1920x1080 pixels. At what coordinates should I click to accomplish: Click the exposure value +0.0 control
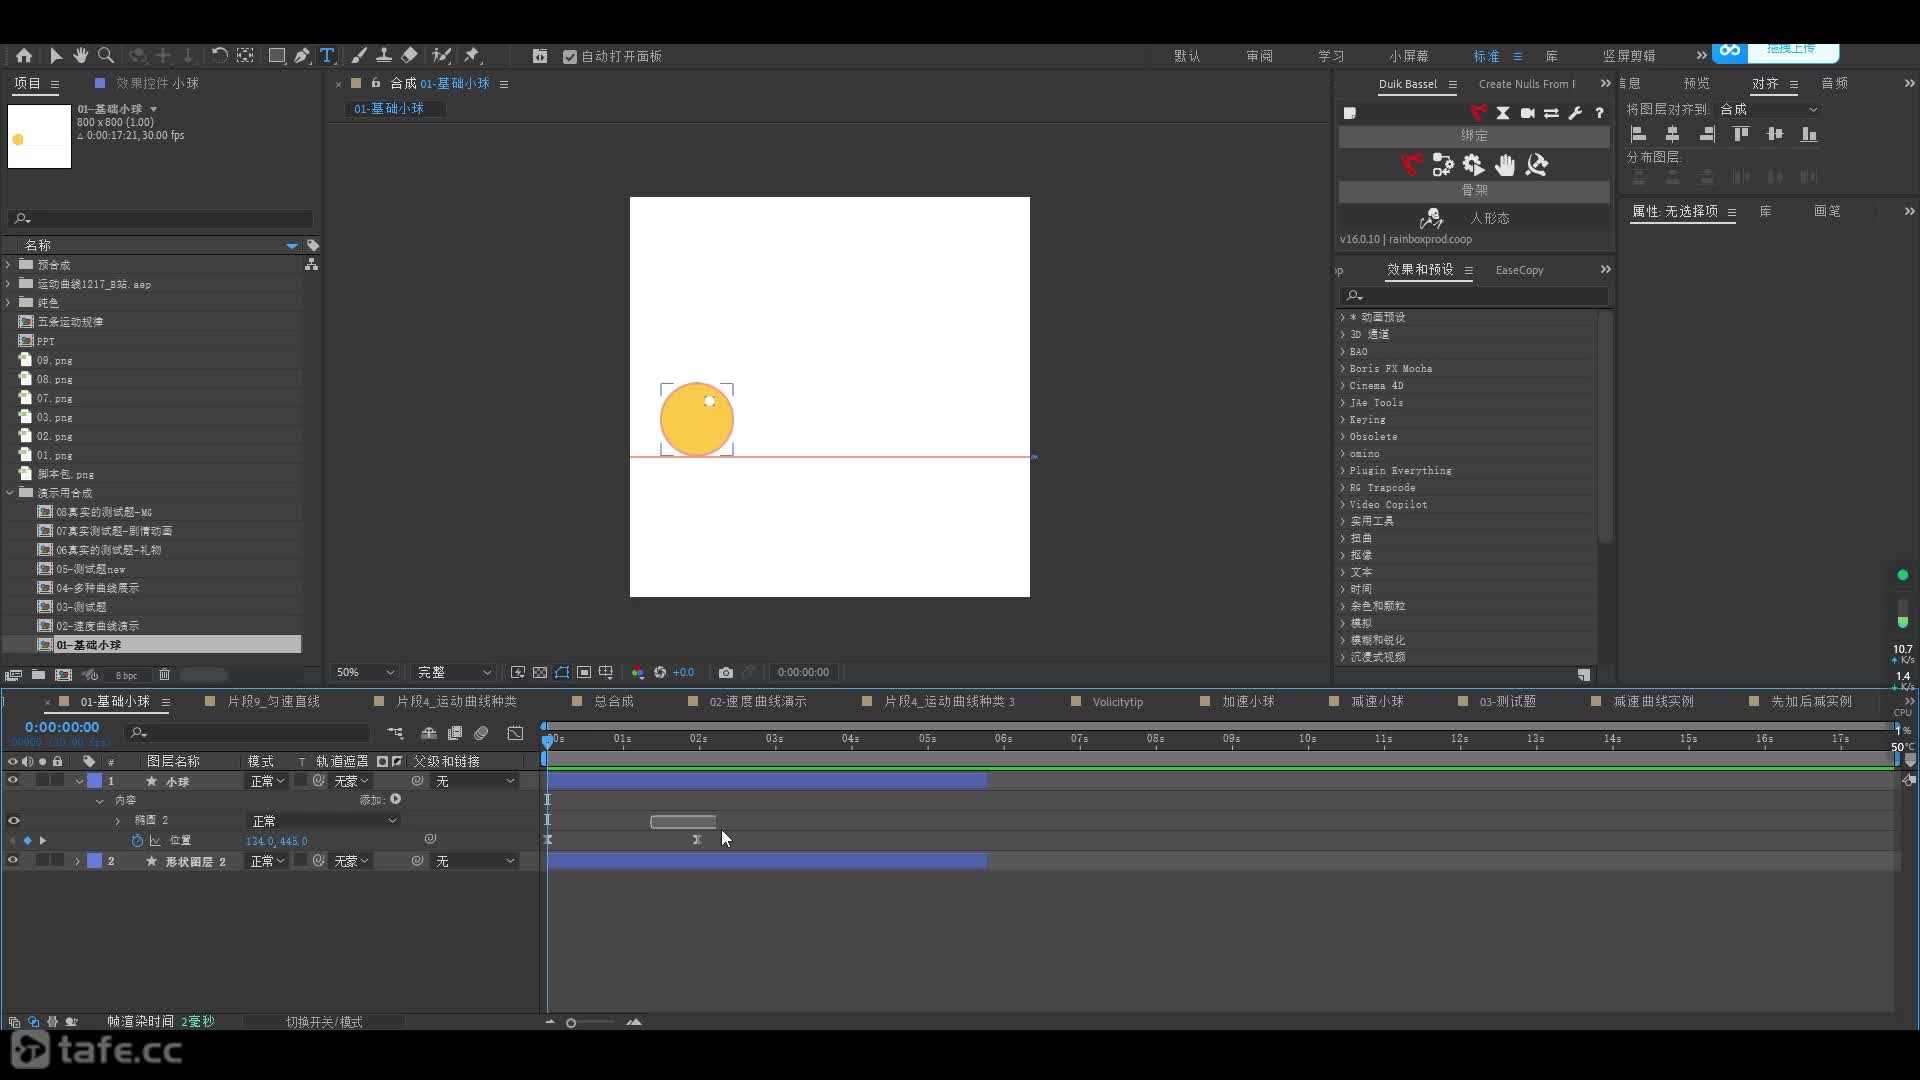click(683, 672)
